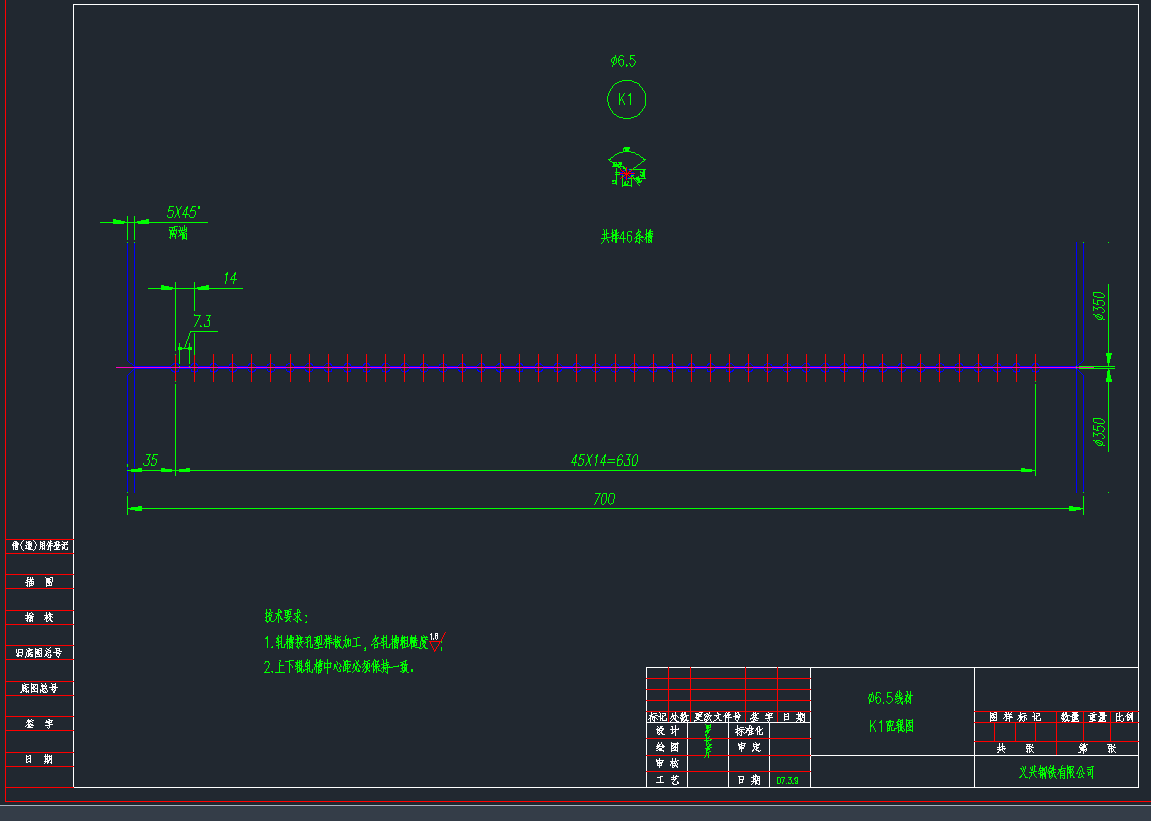The height and width of the screenshot is (821, 1151).
Task: Click the '更改文件号' header in the title block
Action: click(x=718, y=717)
